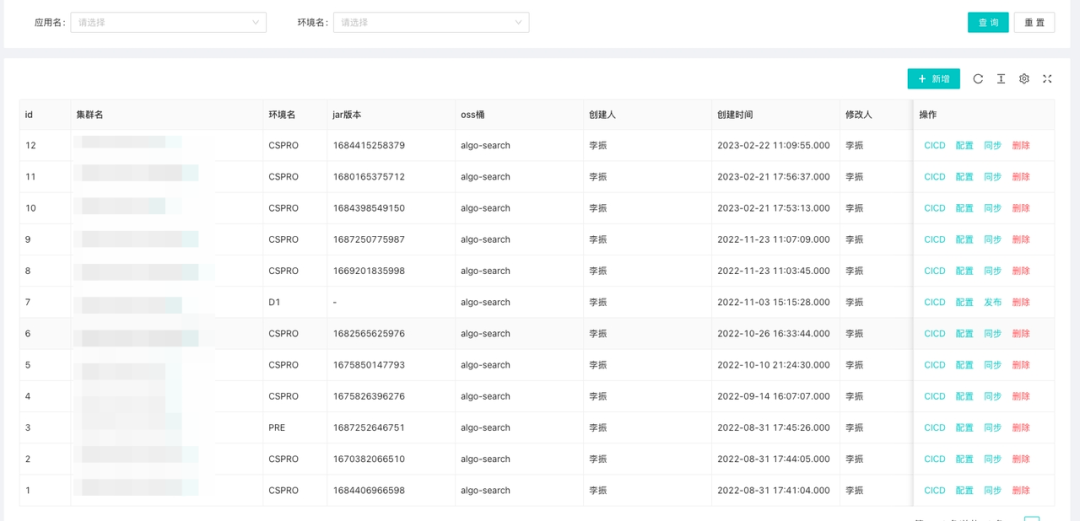Click 删除 for row id 9
This screenshot has height=521, width=1080.
[1020, 240]
